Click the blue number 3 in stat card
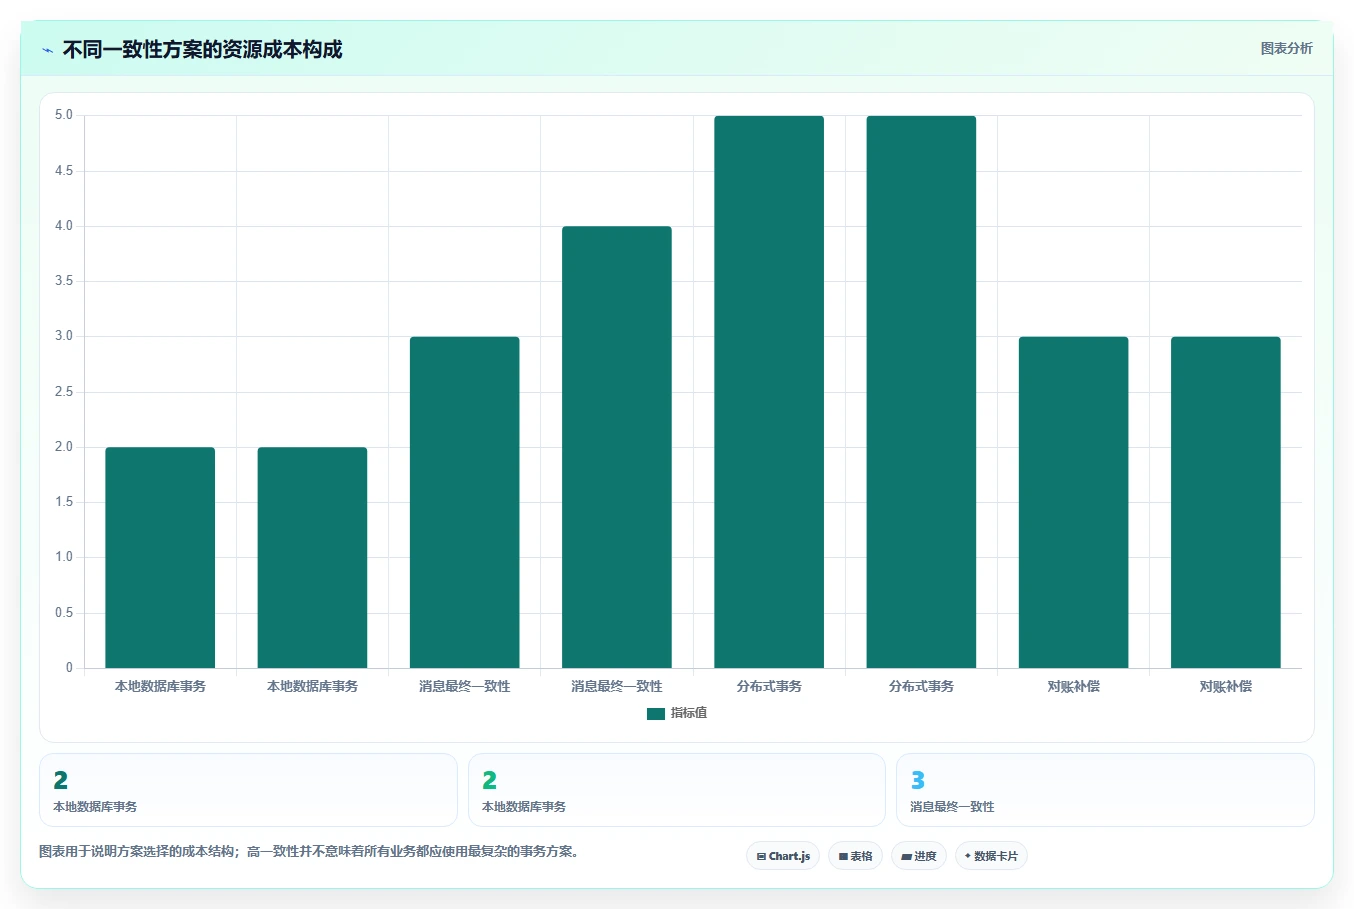The width and height of the screenshot is (1354, 909). [917, 780]
